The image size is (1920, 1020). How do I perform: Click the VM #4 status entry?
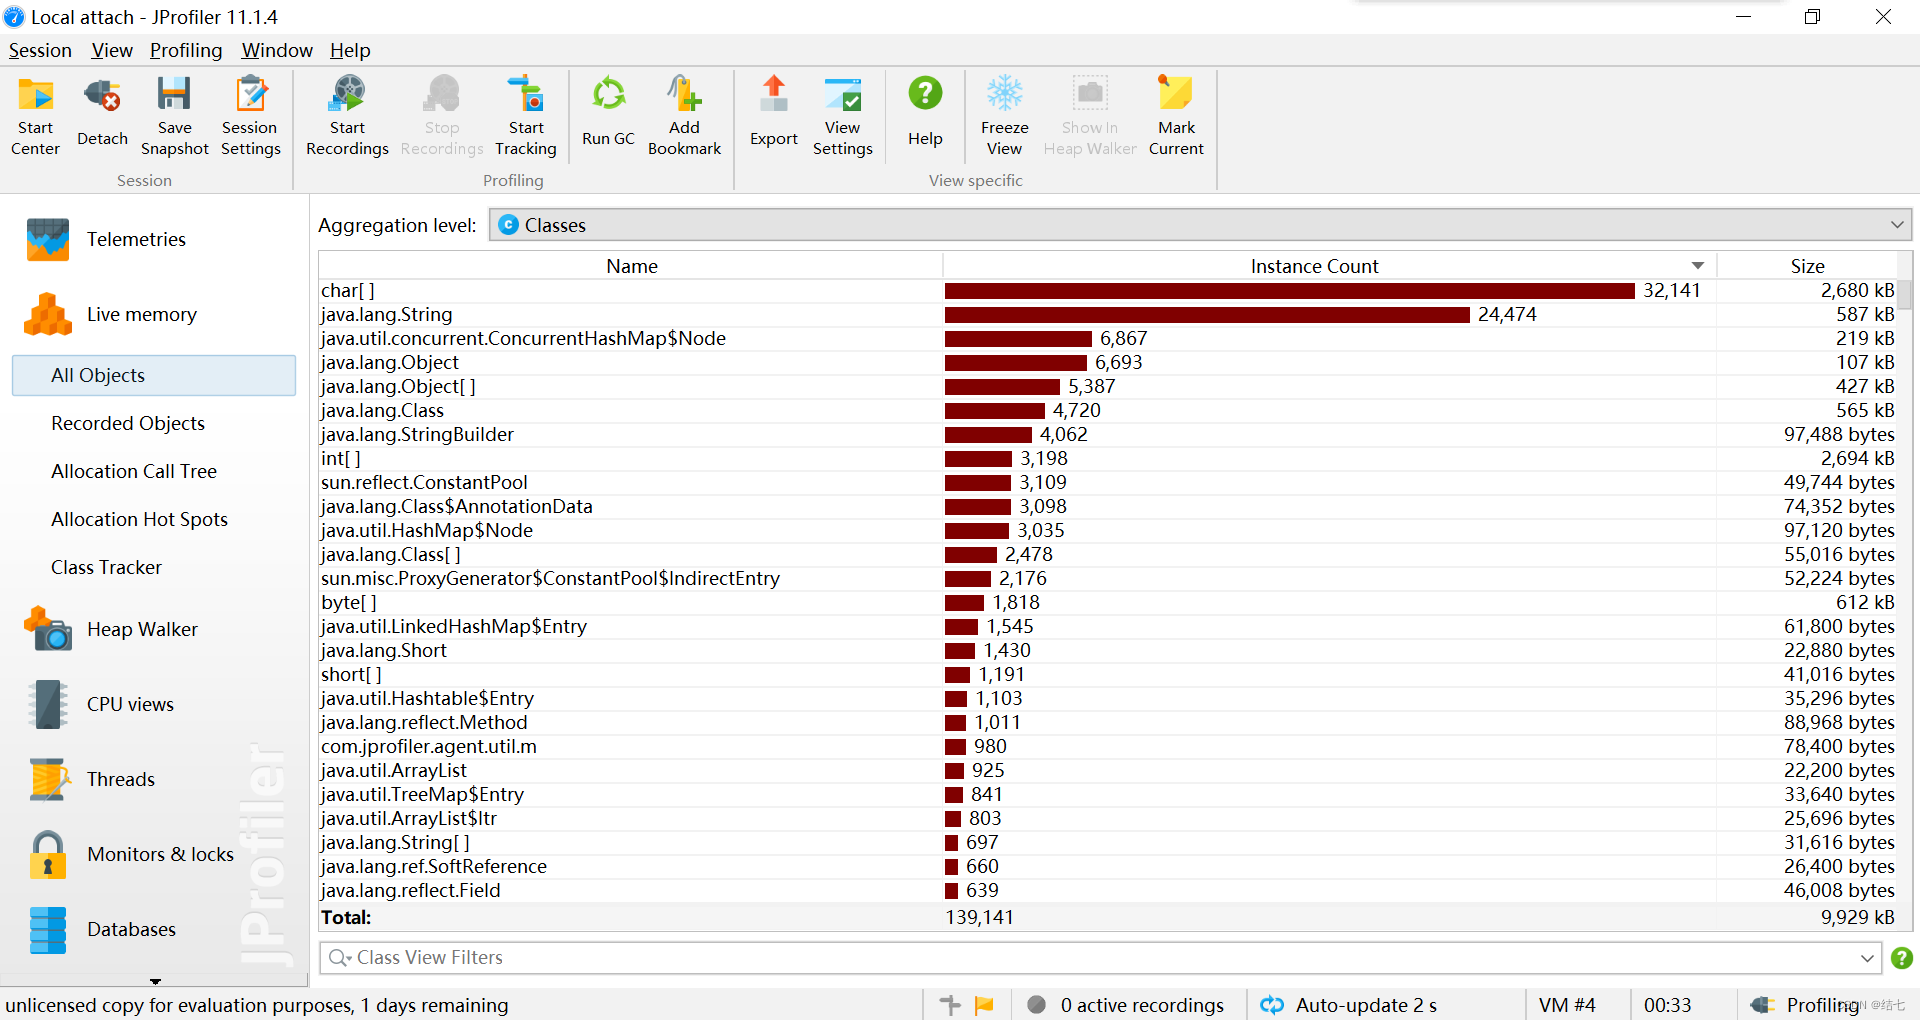pos(1567,1005)
